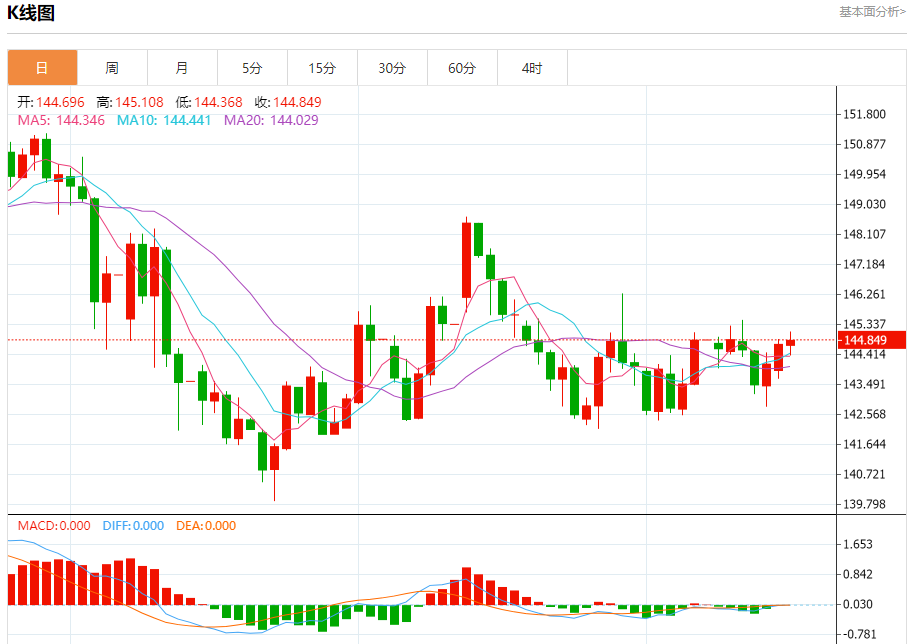The height and width of the screenshot is (644, 913).
Task: Open the 5分 interval tab
Action: [x=252, y=68]
